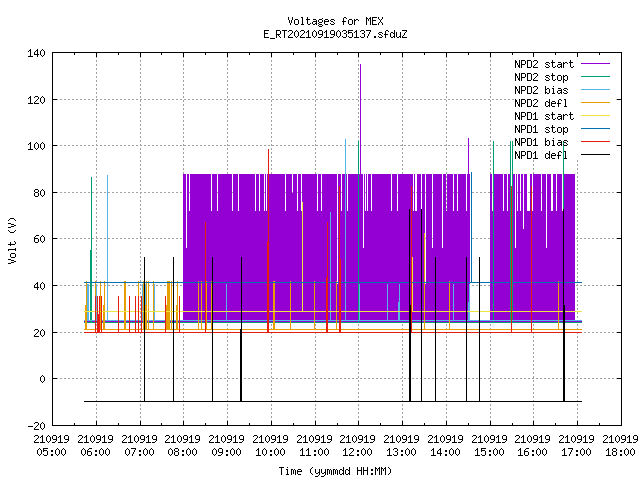Select the file name E_RT20210919035137.sfduZ
This screenshot has height=480, width=640.
pyautogui.click(x=335, y=34)
